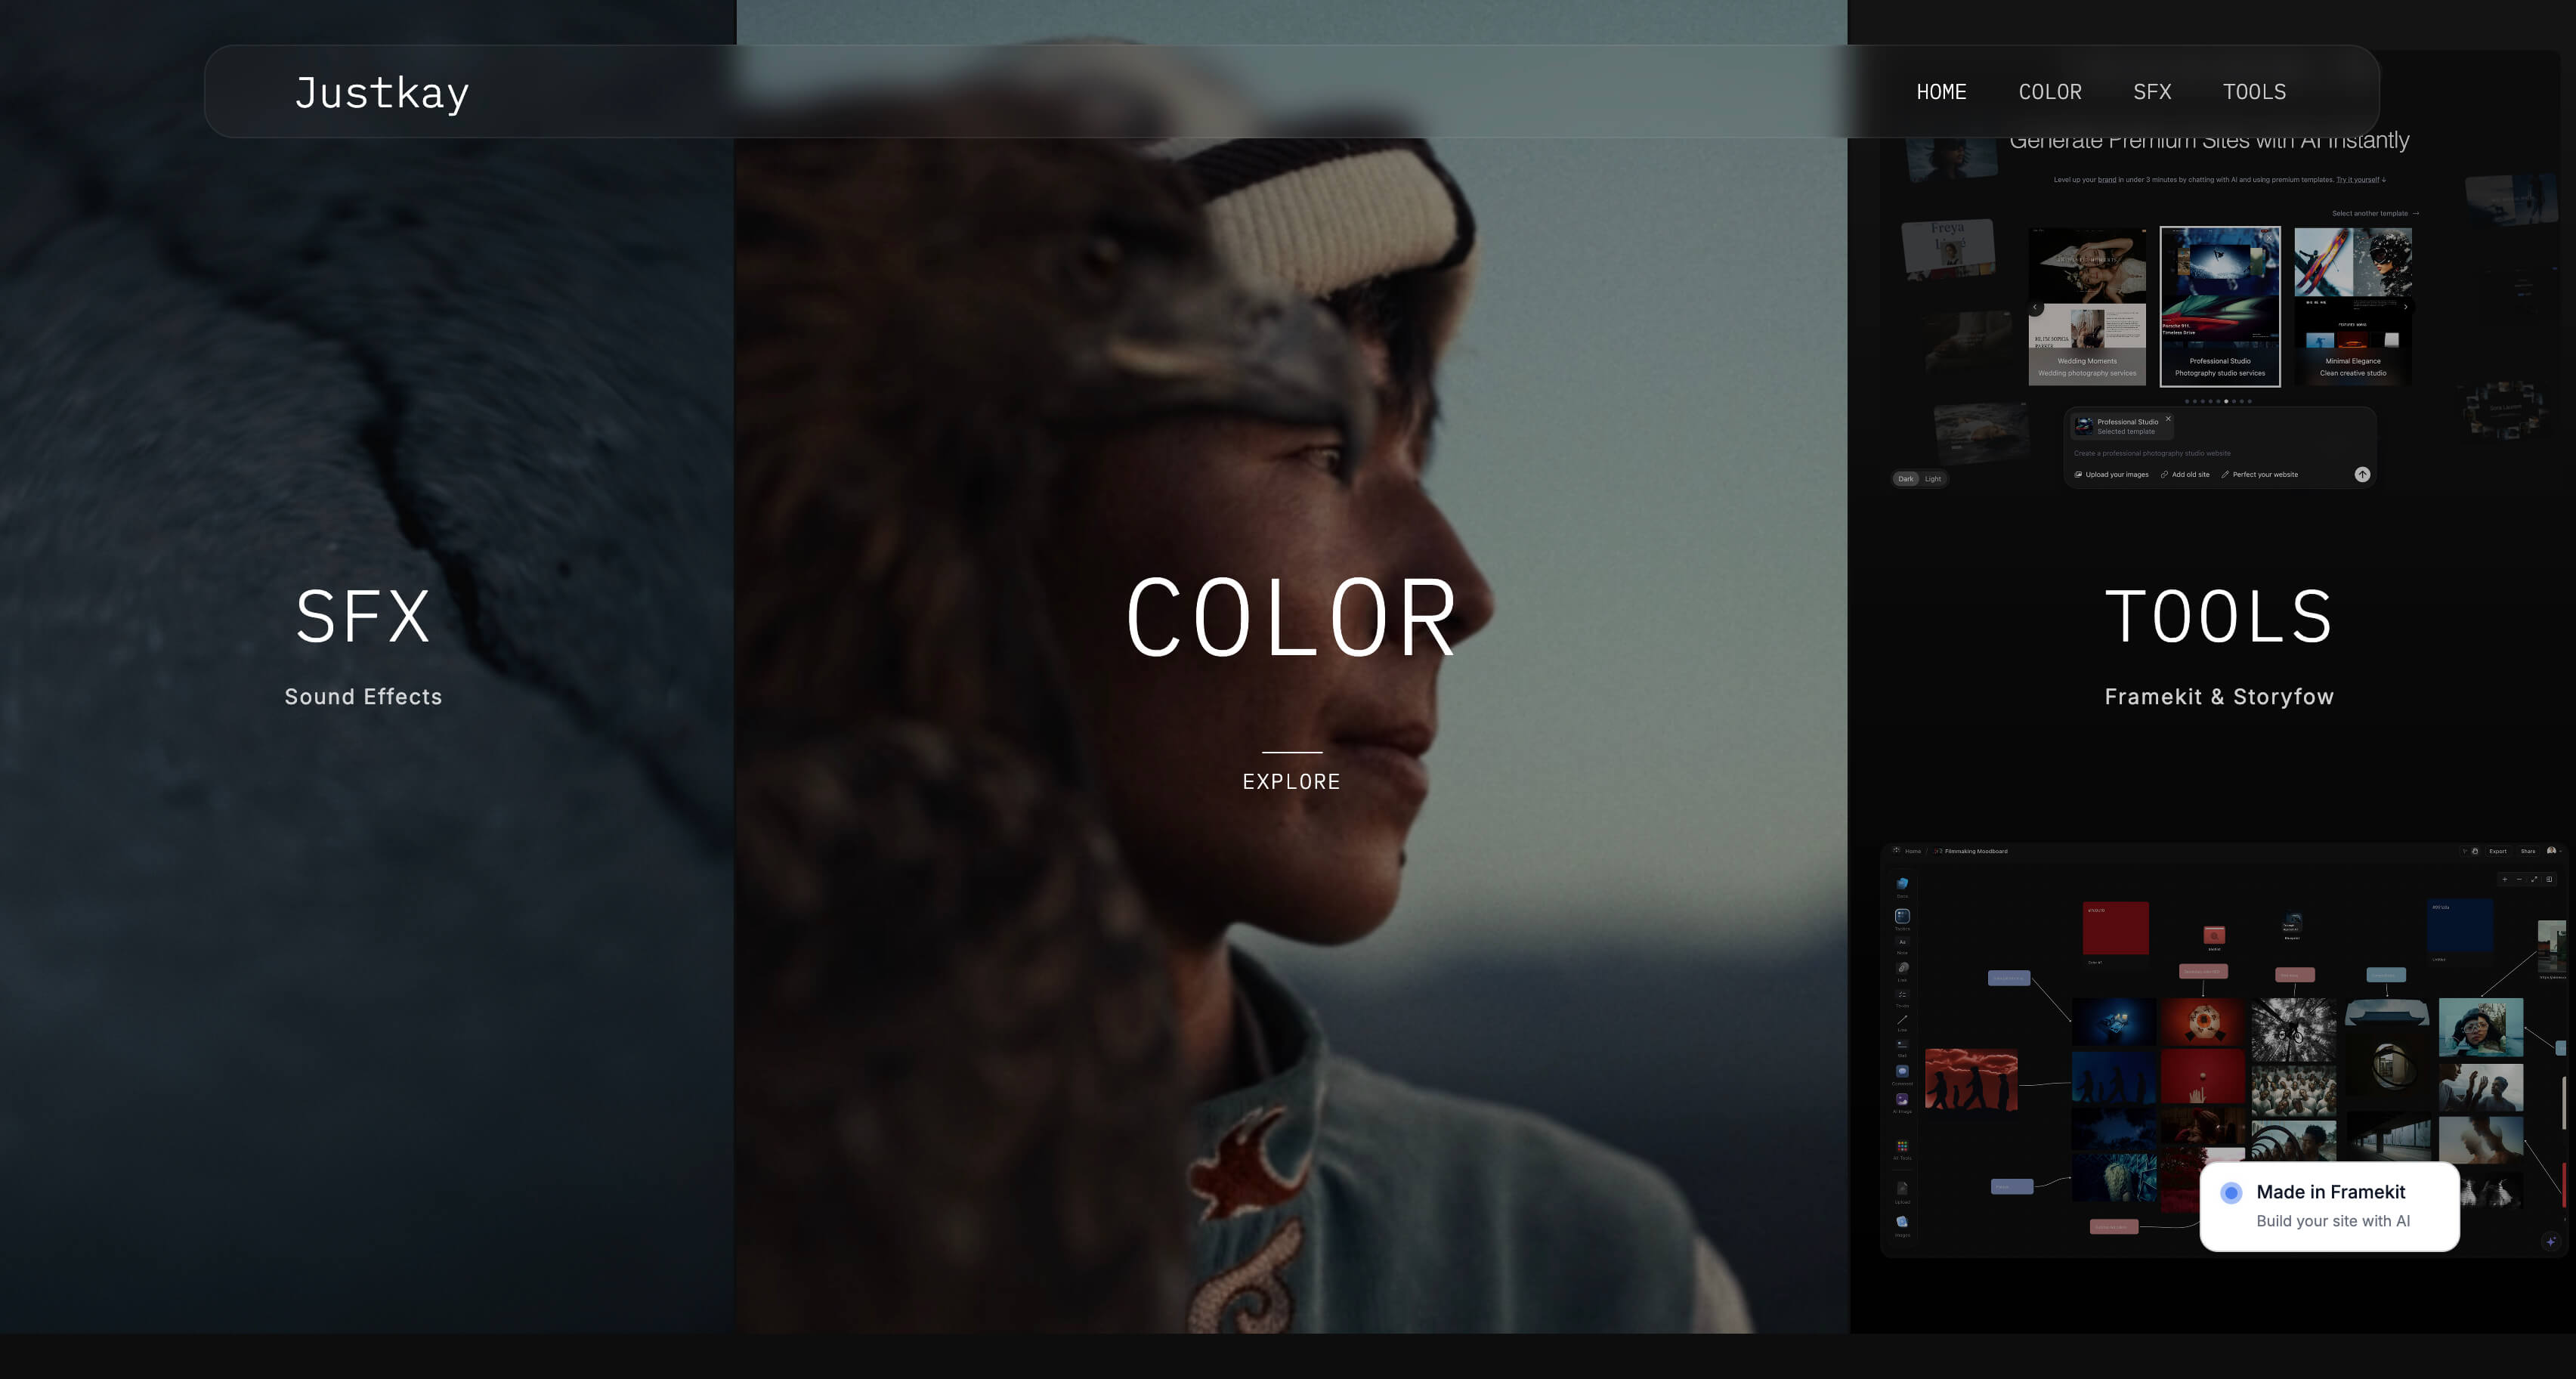Click 'Add old site' option
Image resolution: width=2576 pixels, height=1379 pixels.
(2185, 475)
